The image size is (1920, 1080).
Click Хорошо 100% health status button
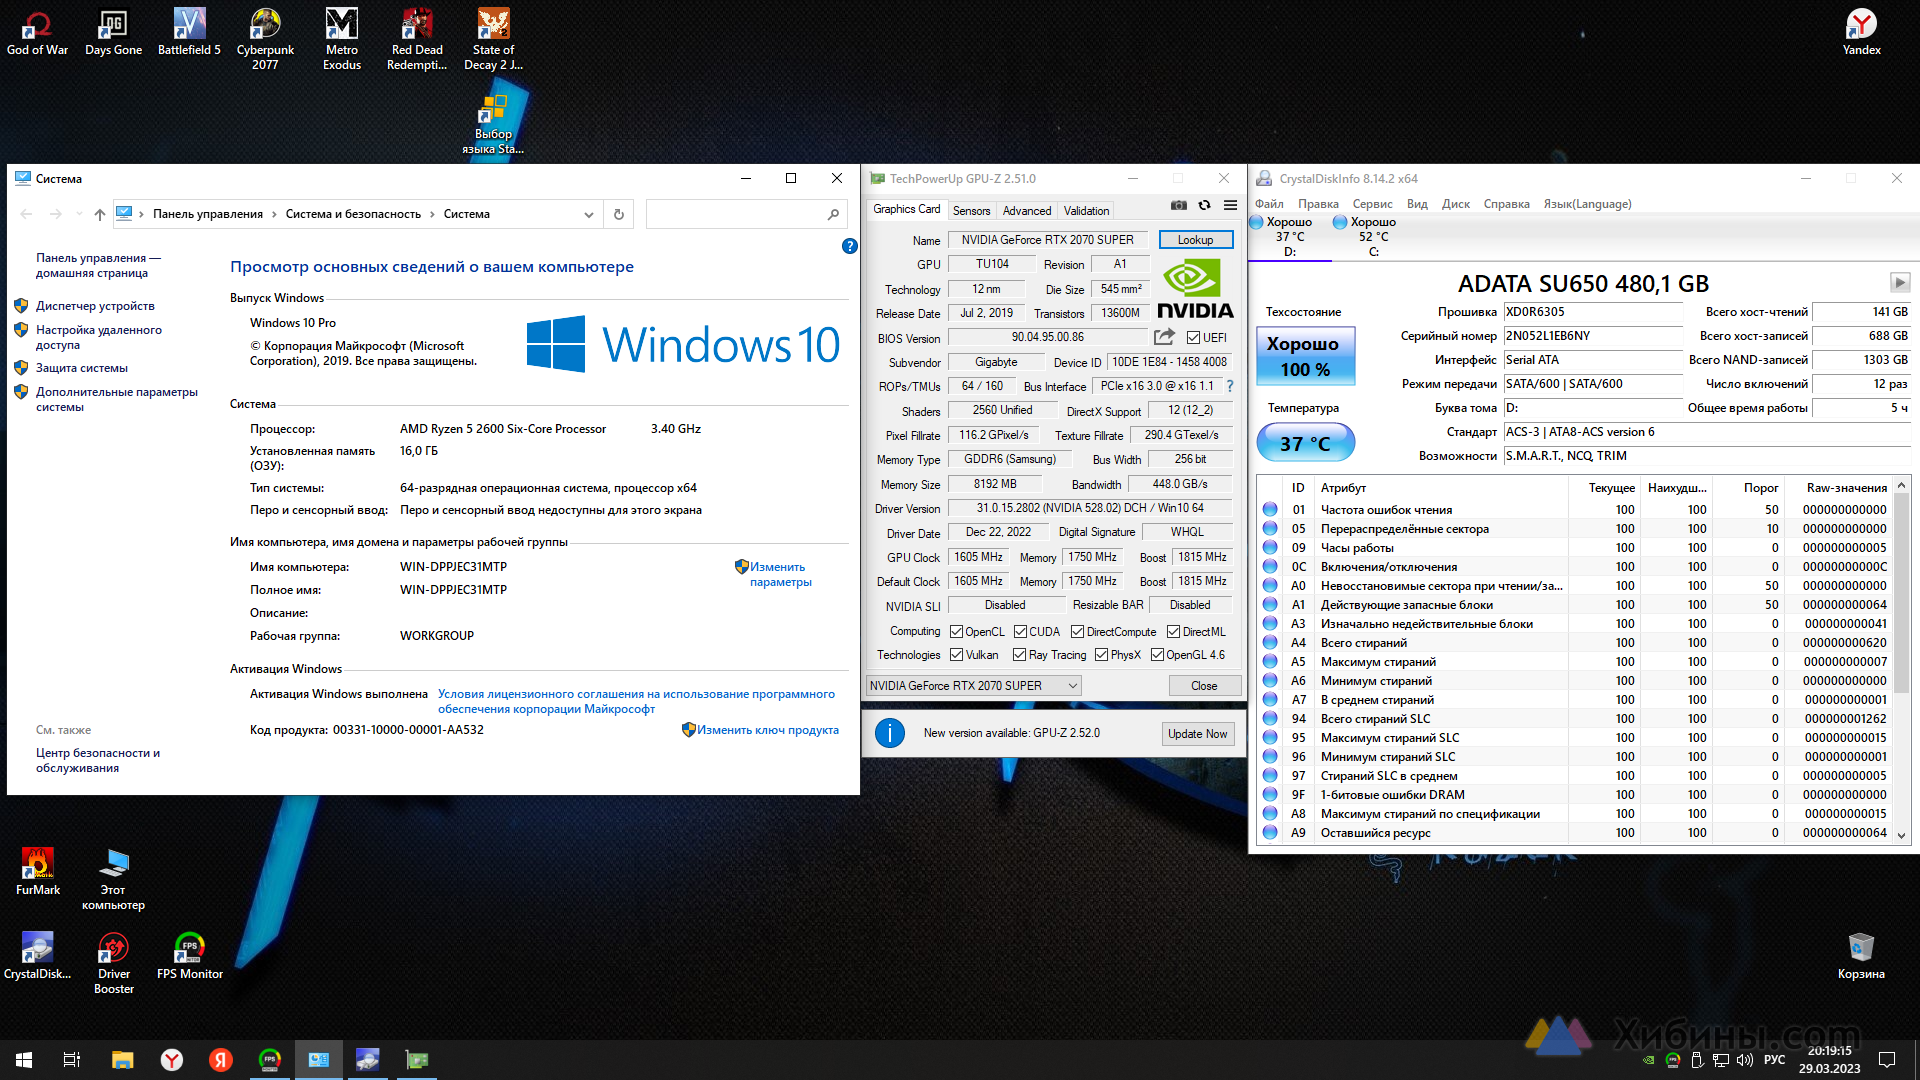1305,356
